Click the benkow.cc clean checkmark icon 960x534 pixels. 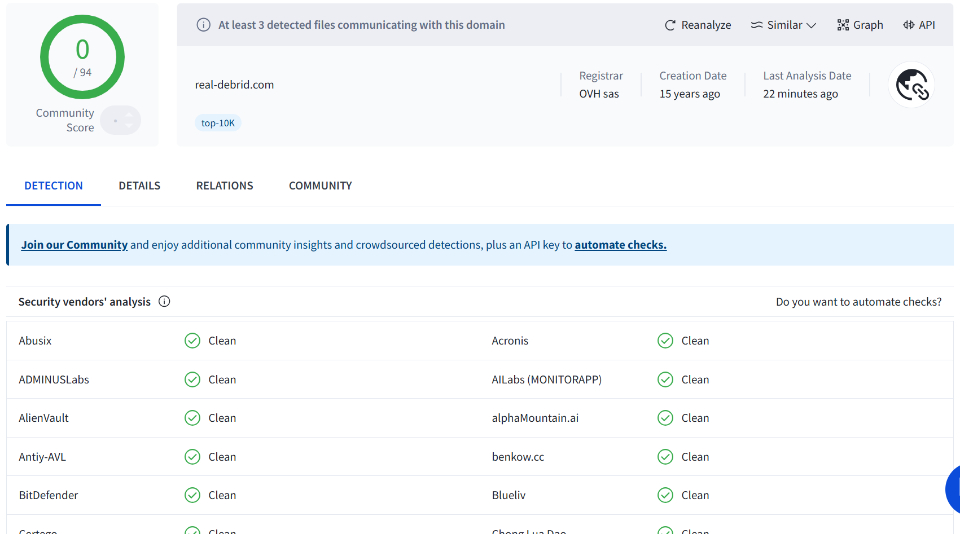[666, 457]
